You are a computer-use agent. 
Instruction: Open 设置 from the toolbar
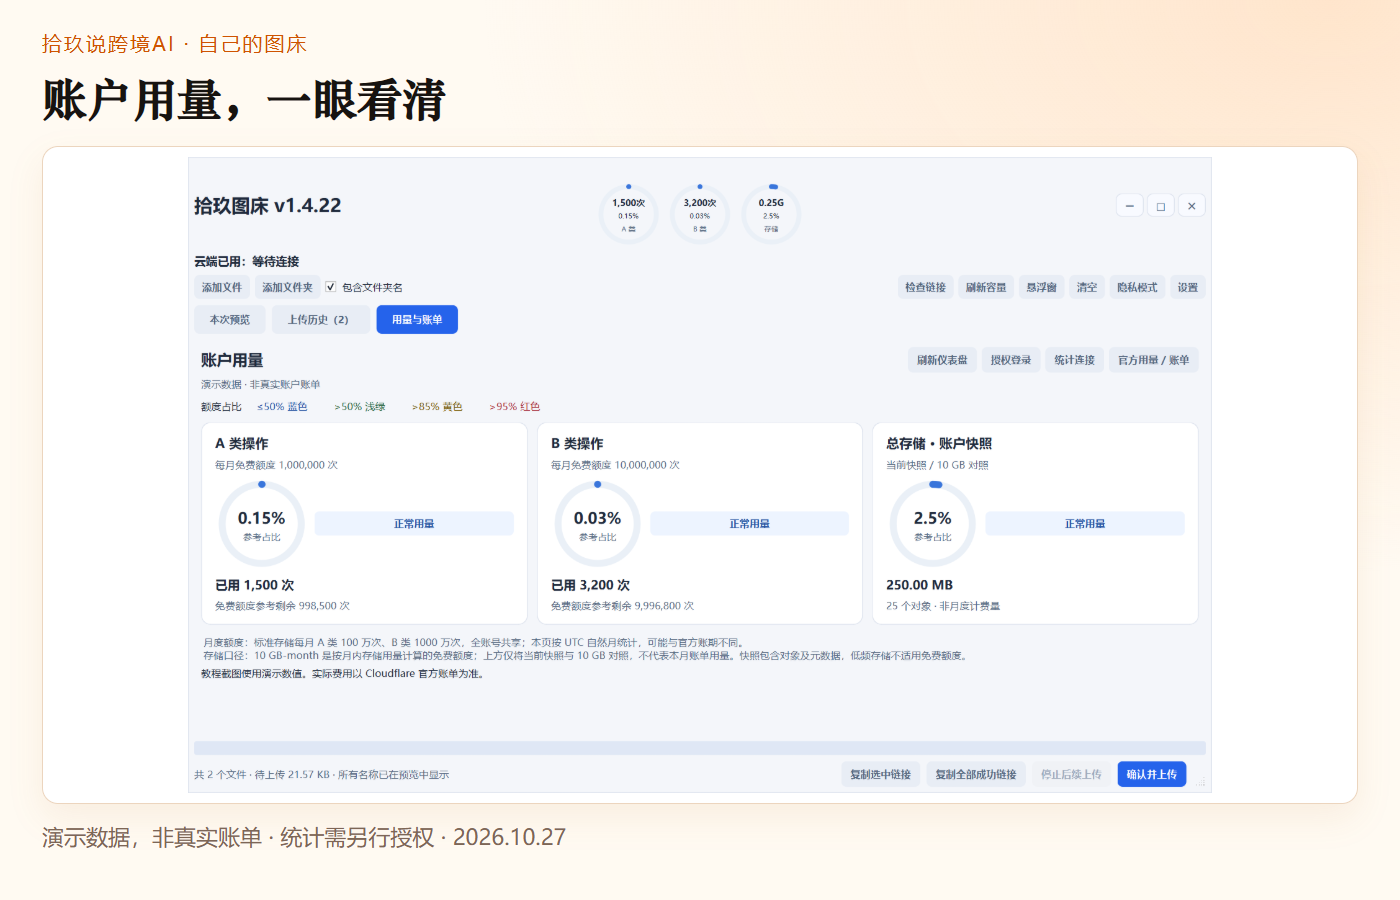[1188, 287]
